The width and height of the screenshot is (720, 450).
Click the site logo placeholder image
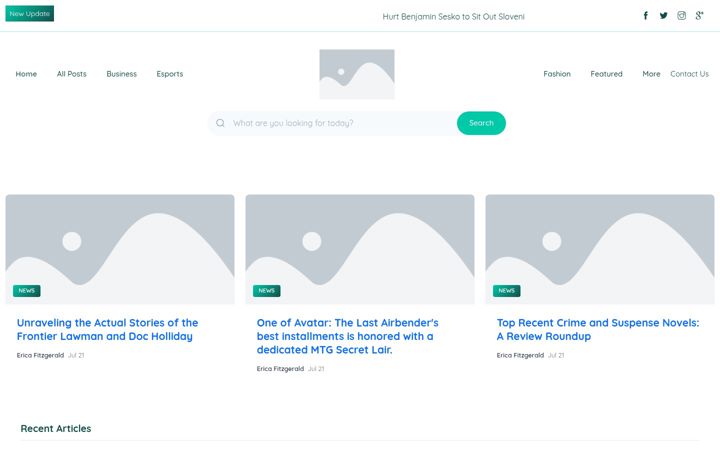click(x=357, y=74)
